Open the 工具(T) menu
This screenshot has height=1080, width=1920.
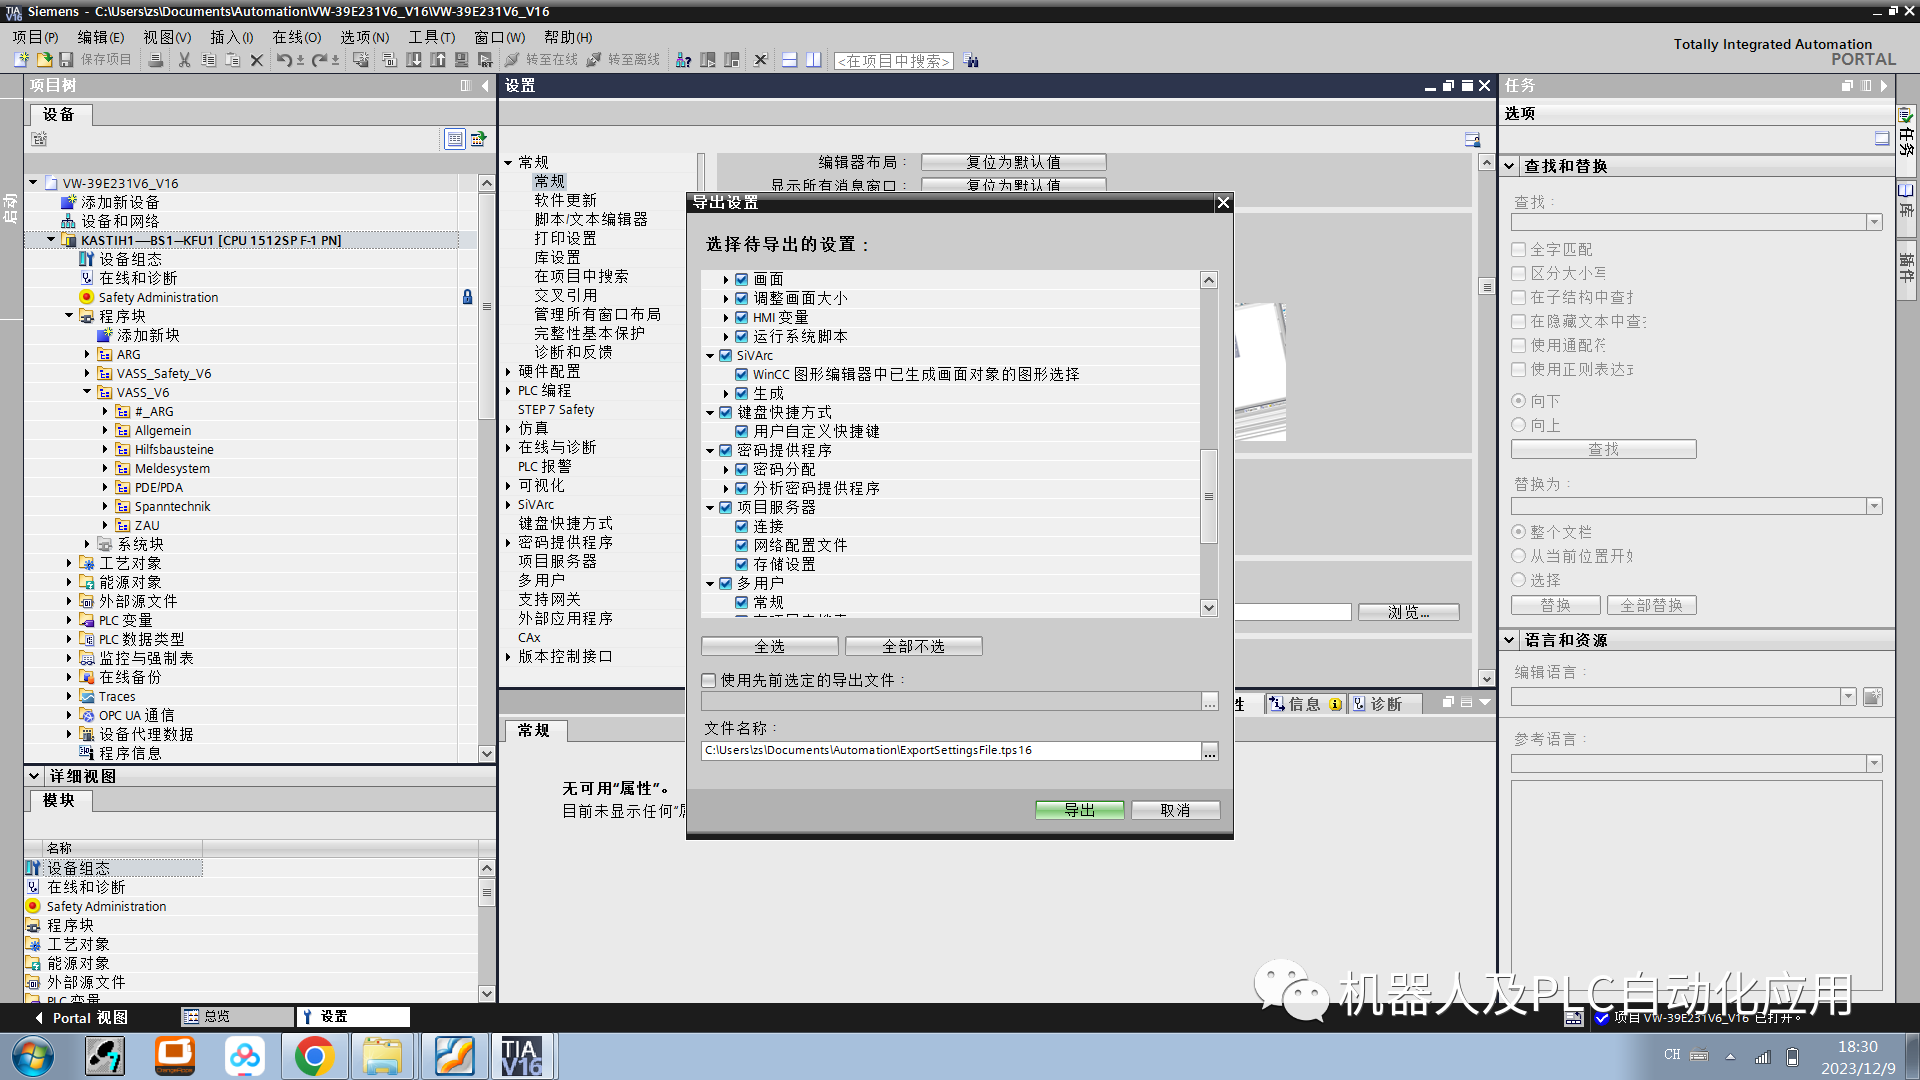(x=431, y=37)
